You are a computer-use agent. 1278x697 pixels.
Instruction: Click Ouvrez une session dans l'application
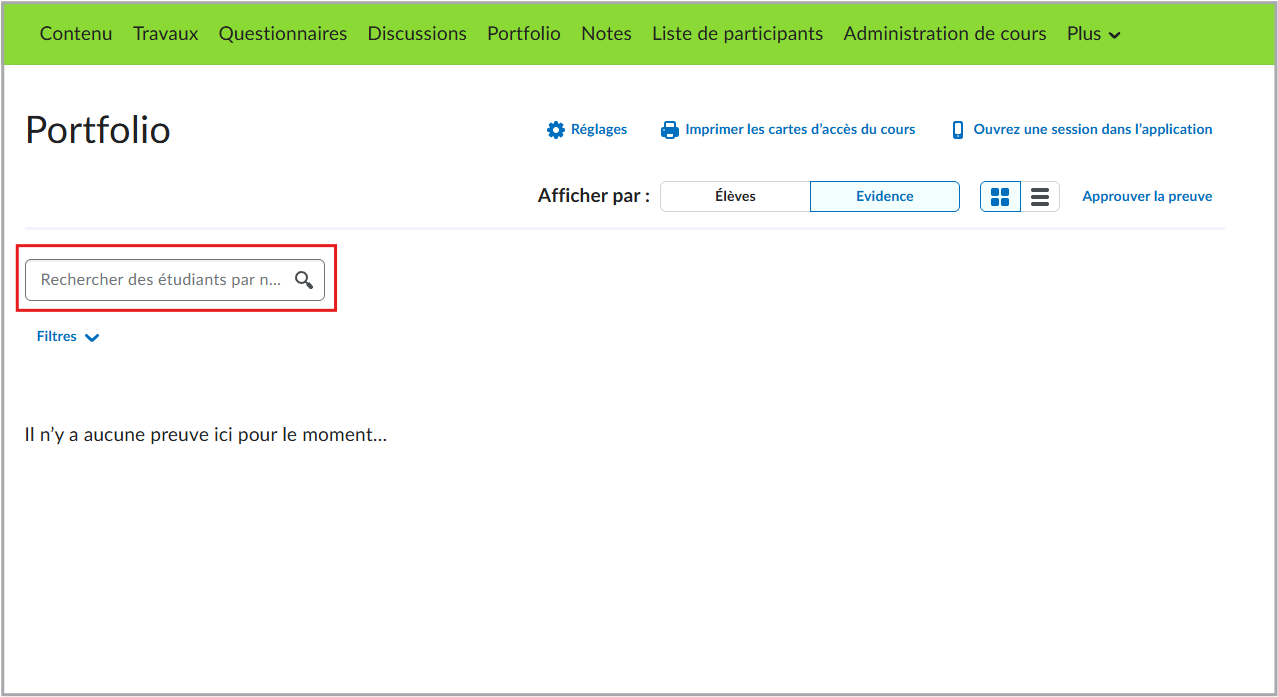(x=1093, y=130)
